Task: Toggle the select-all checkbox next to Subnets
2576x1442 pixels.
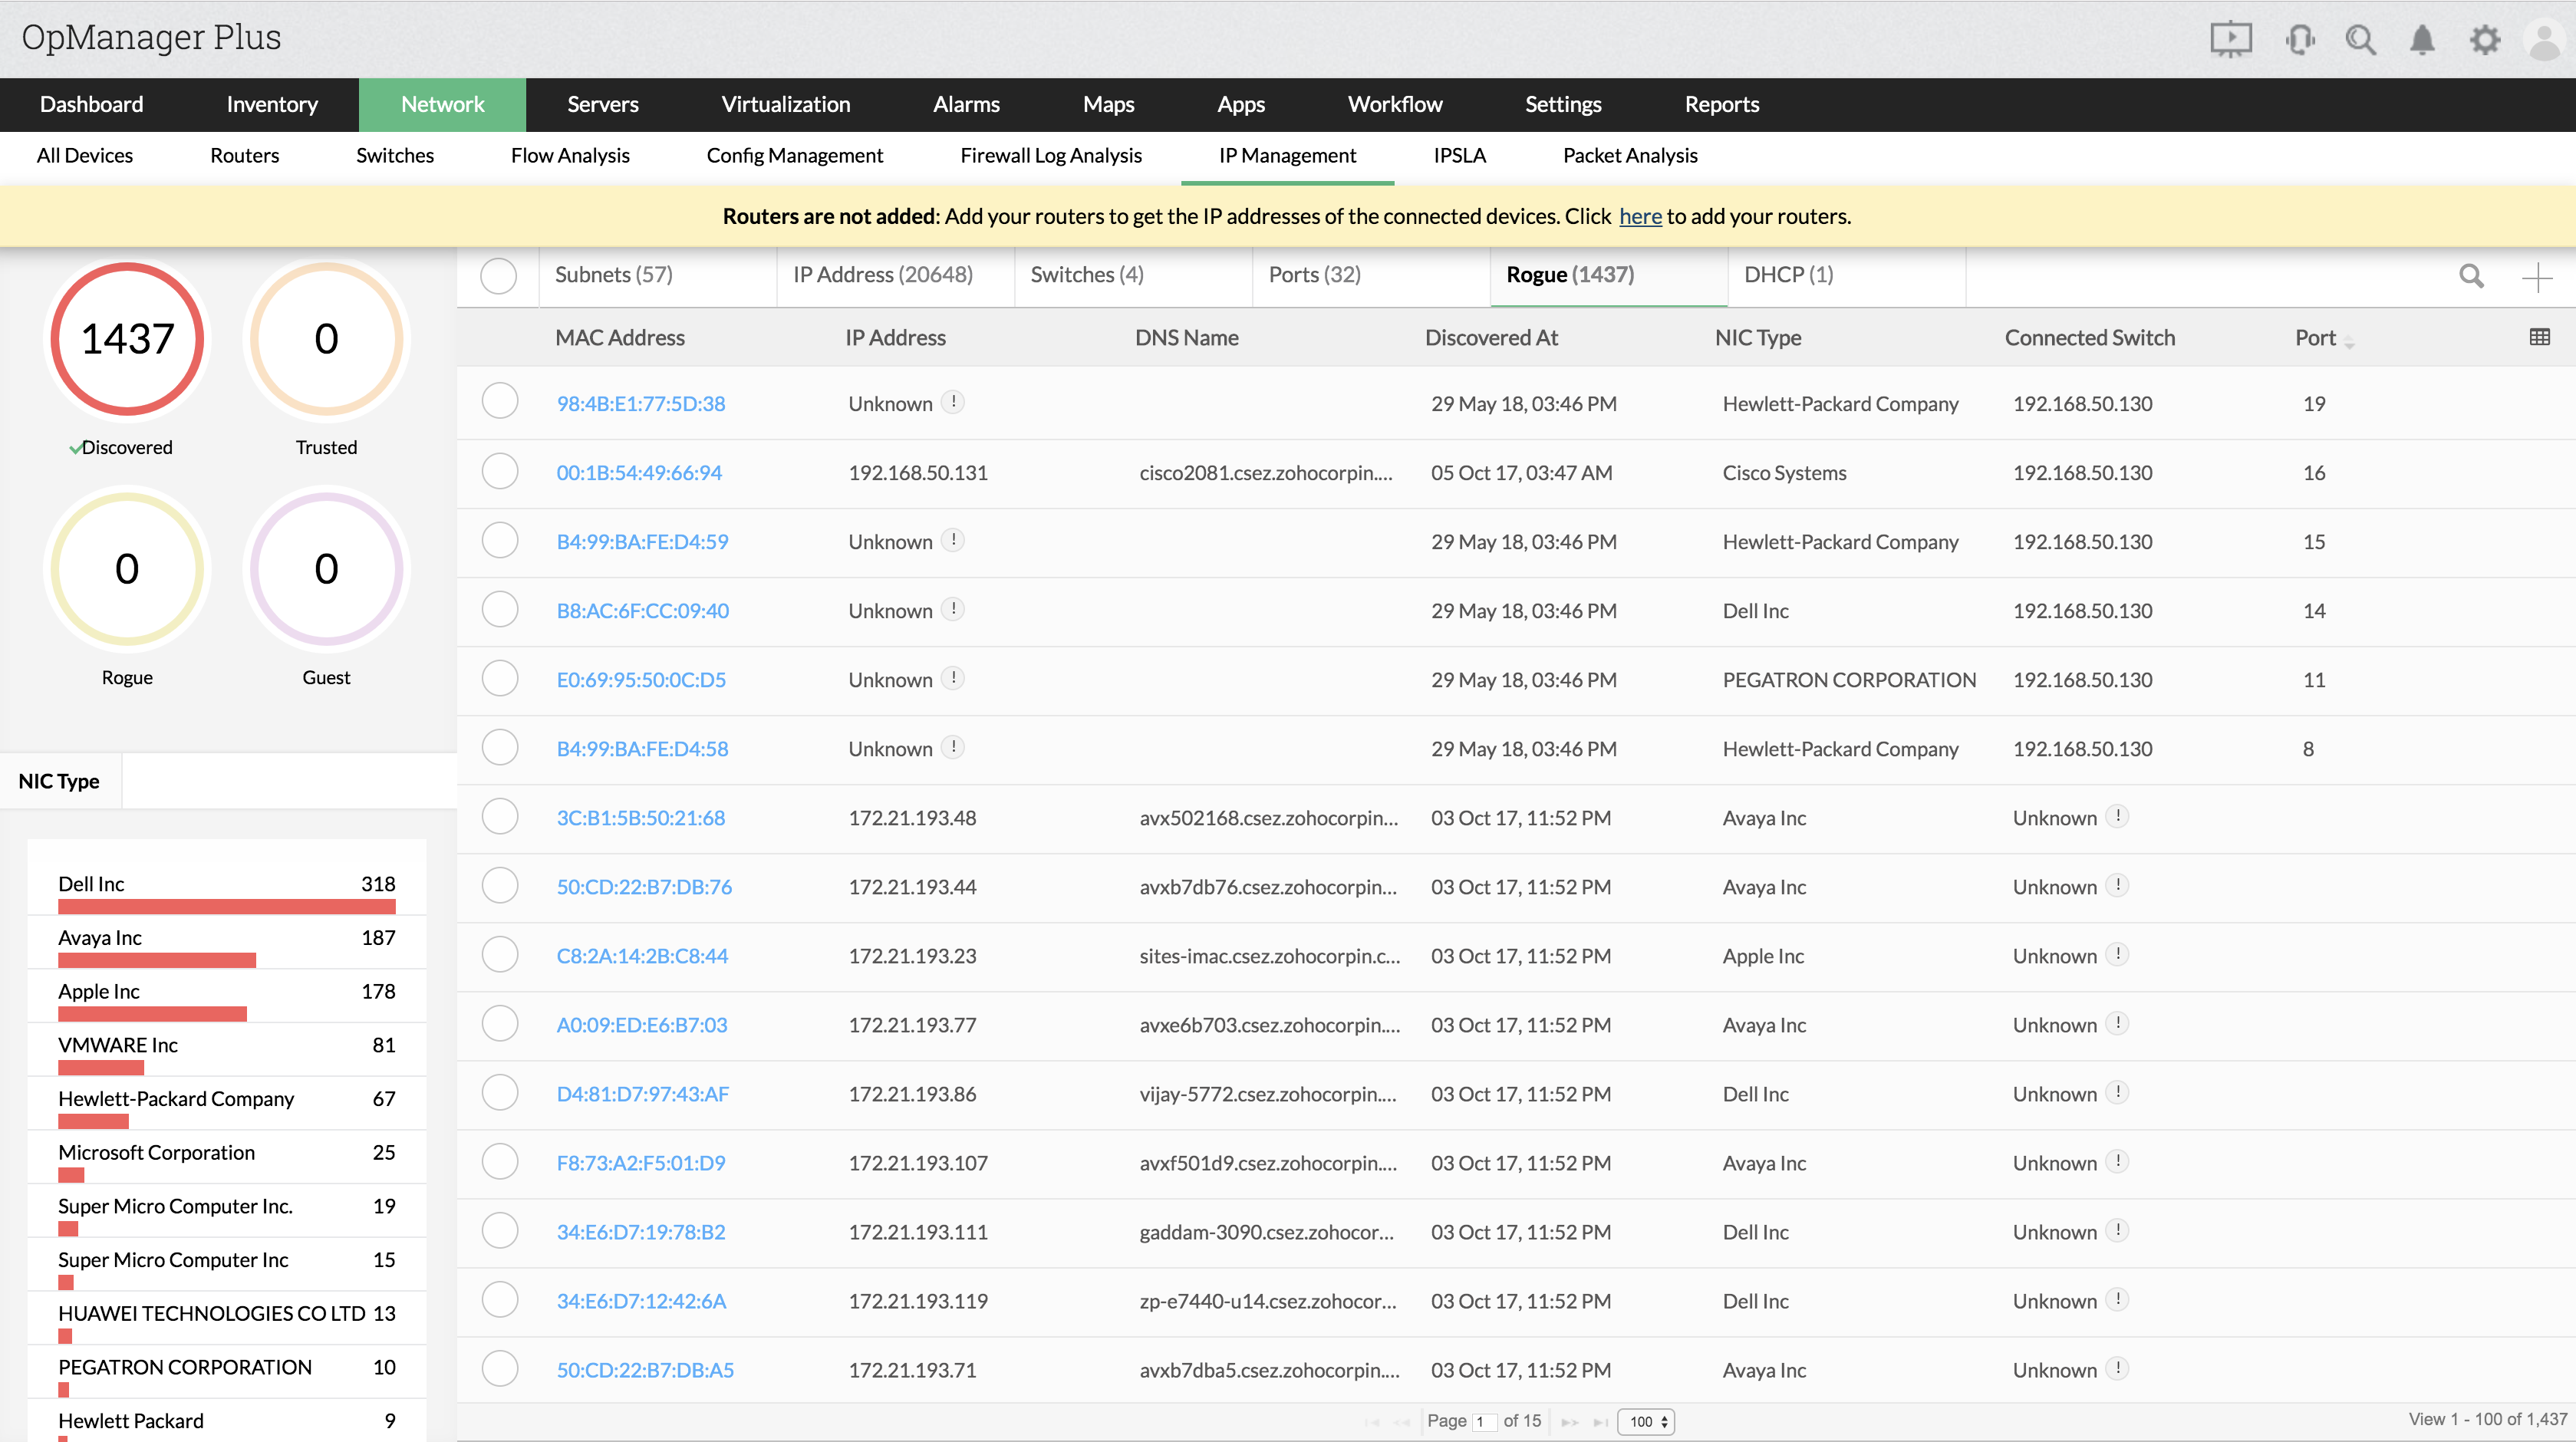Action: (x=498, y=275)
